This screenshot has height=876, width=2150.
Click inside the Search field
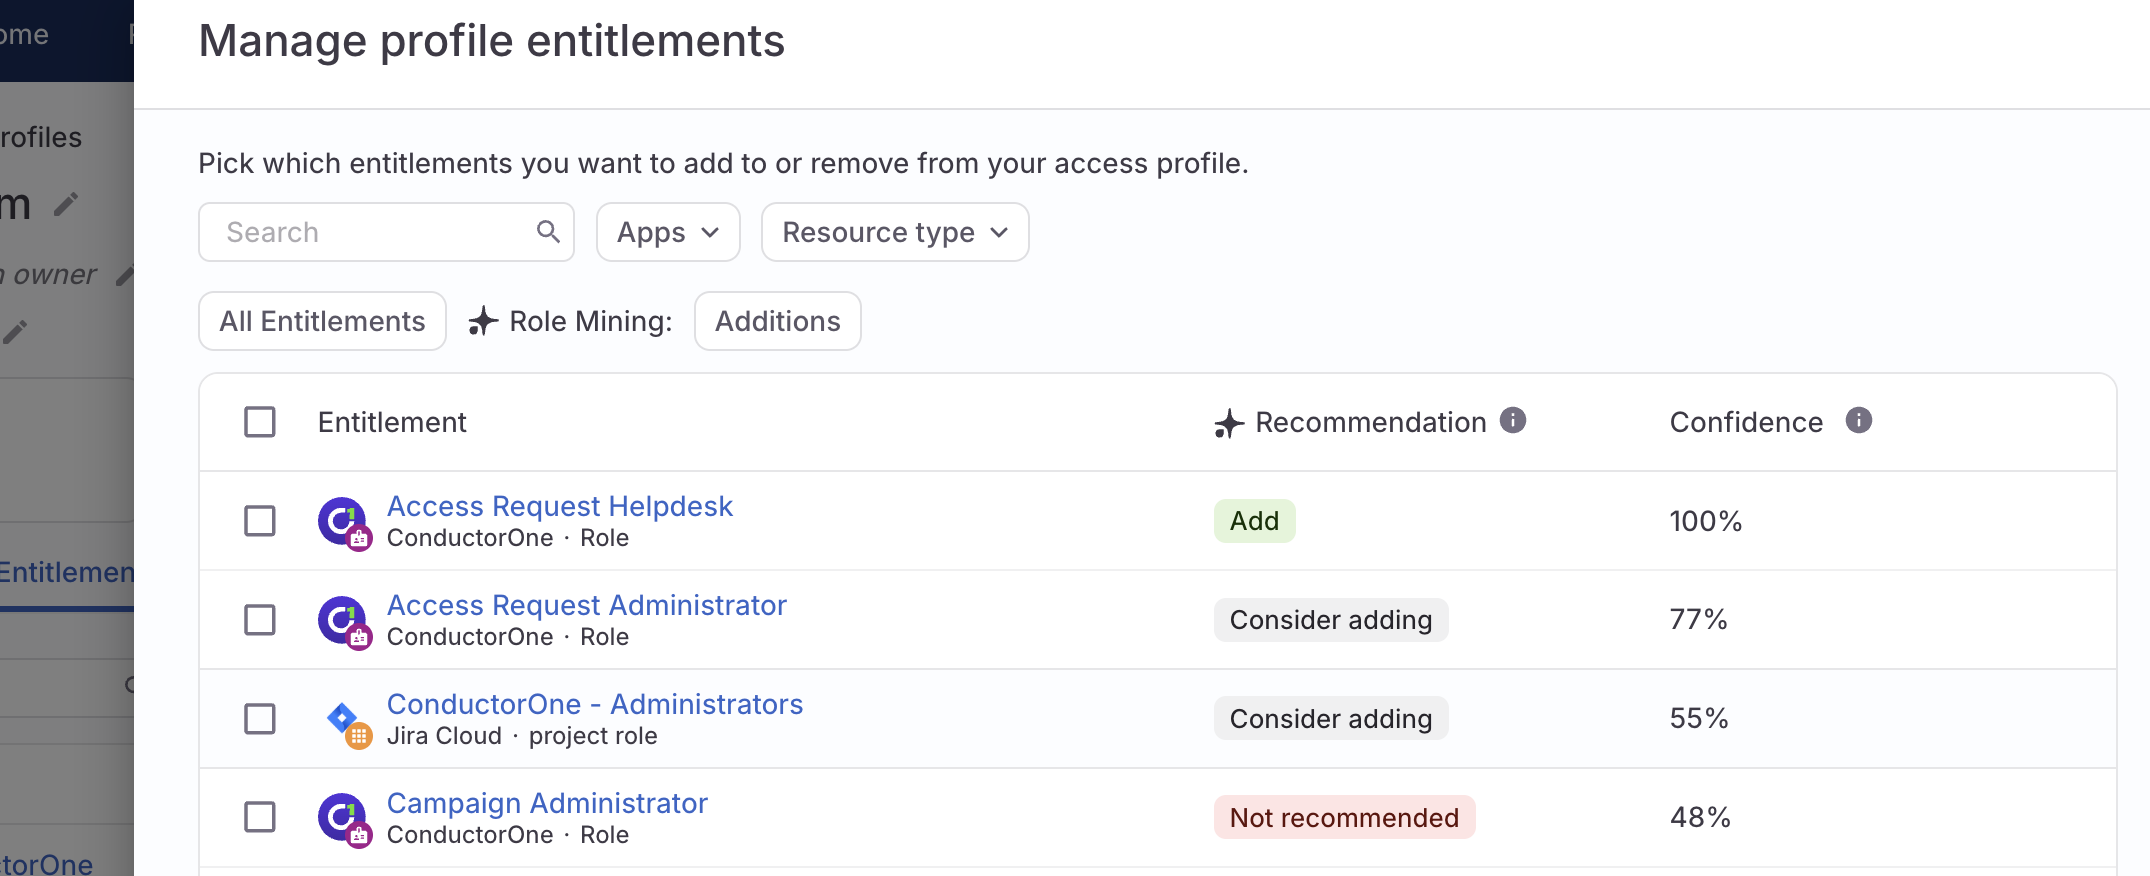tap(370, 231)
